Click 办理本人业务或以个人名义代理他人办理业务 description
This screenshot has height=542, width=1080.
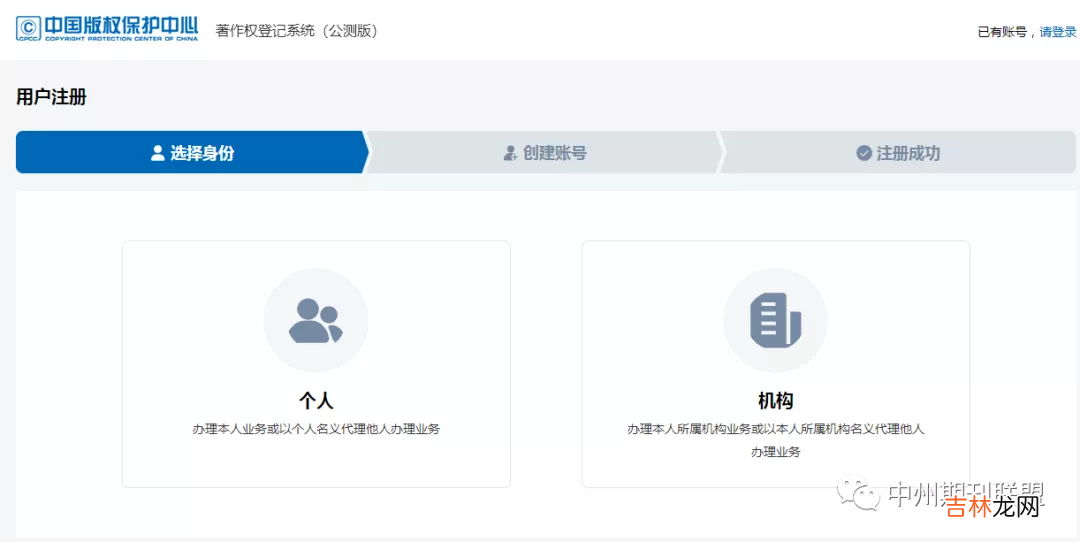click(316, 429)
